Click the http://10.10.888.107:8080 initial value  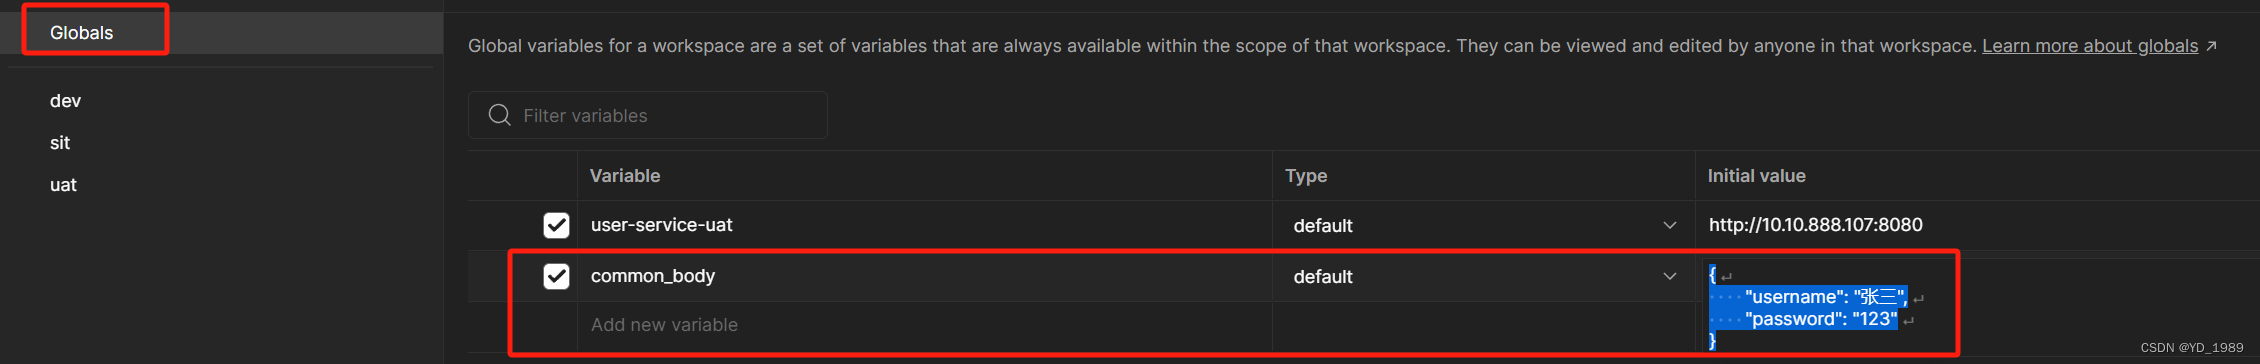click(1815, 225)
